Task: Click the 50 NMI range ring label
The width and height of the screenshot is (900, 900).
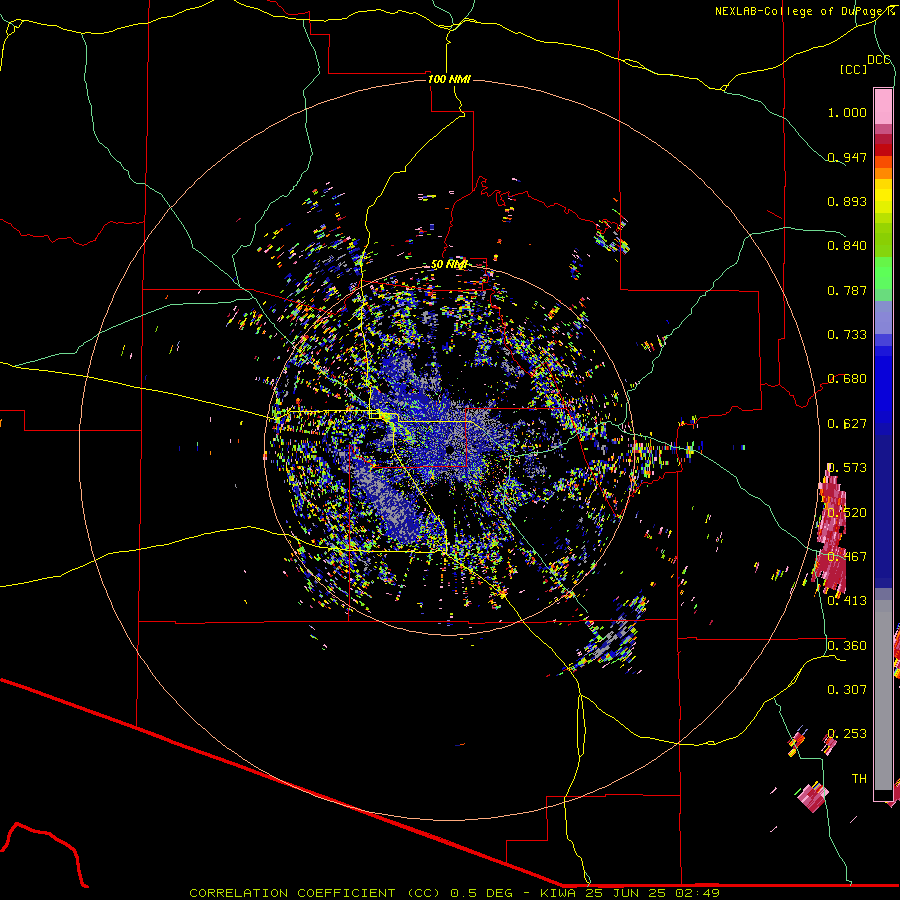Action: (x=449, y=265)
